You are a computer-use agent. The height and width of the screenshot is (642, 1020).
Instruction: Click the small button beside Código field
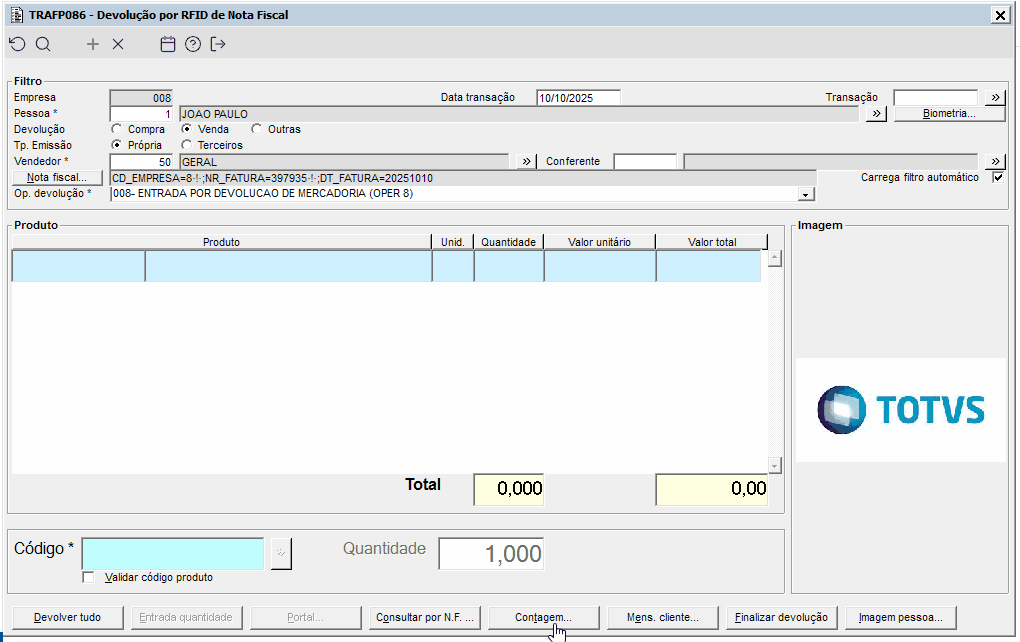(281, 554)
